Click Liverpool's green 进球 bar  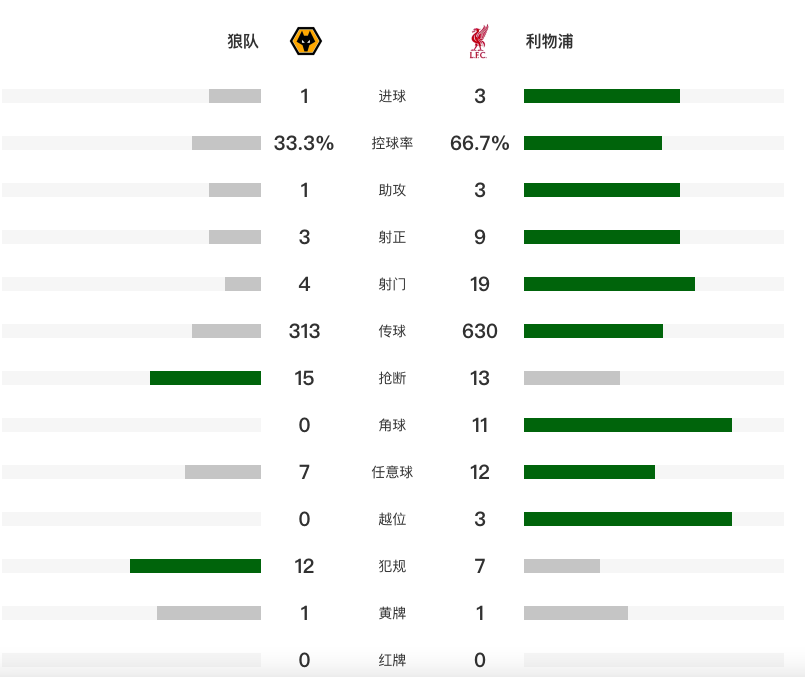tap(601, 96)
